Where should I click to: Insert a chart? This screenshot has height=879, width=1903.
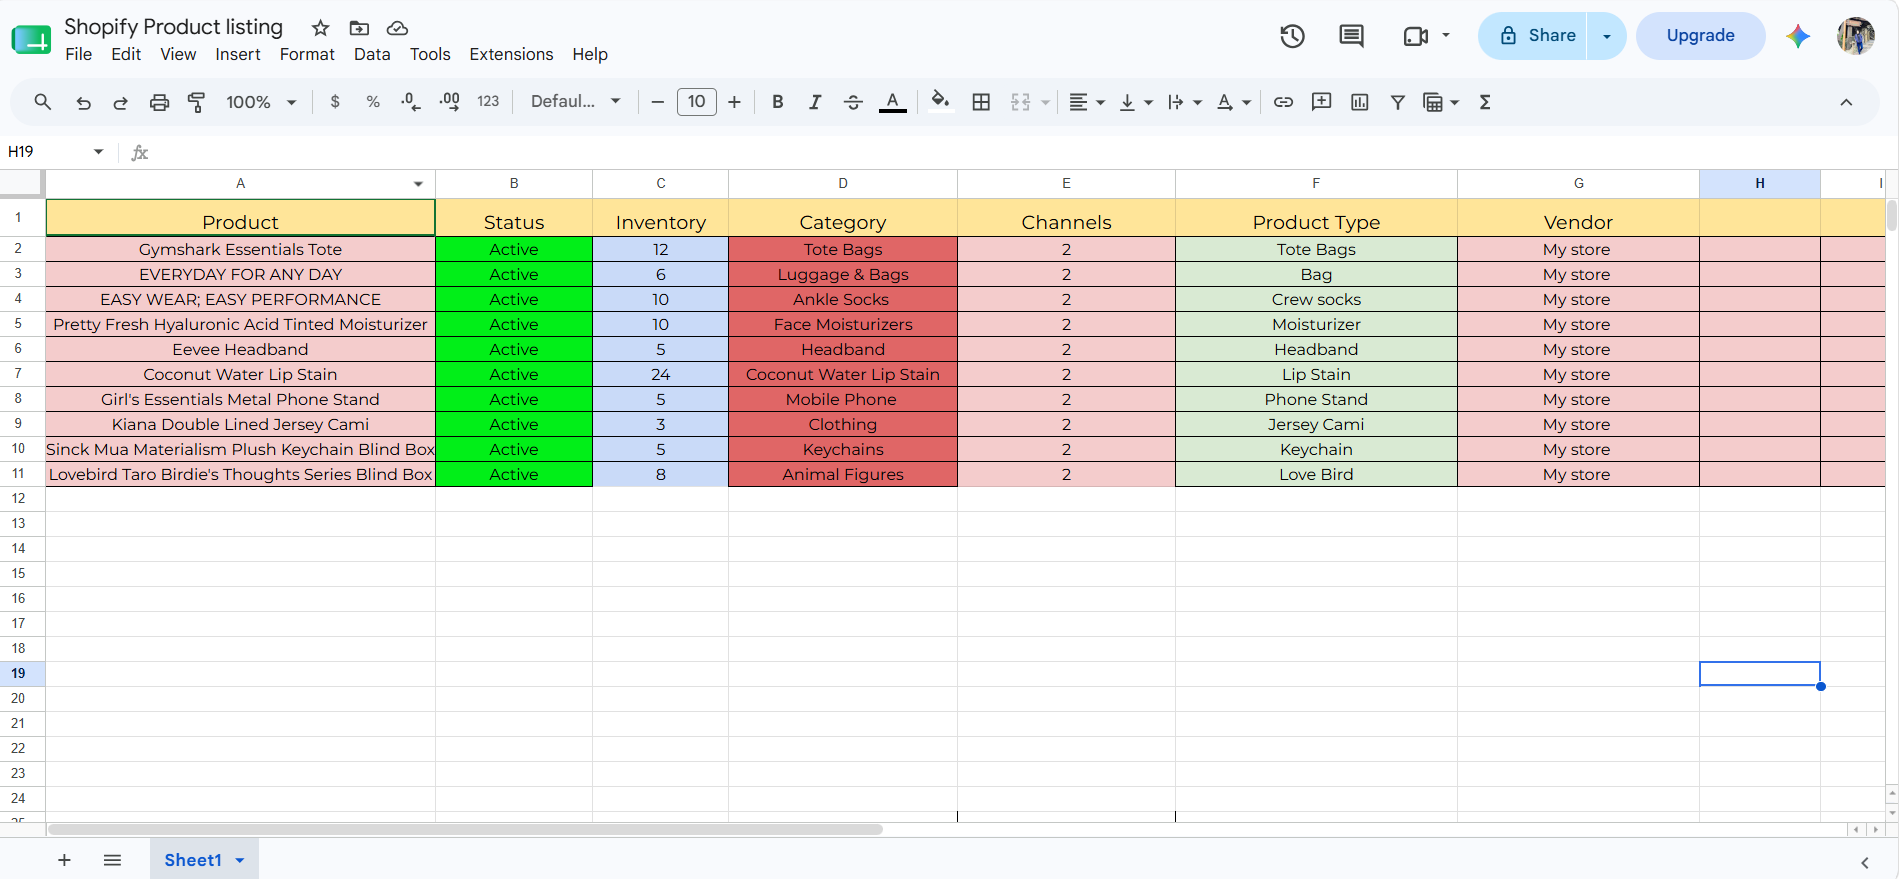coord(1359,102)
